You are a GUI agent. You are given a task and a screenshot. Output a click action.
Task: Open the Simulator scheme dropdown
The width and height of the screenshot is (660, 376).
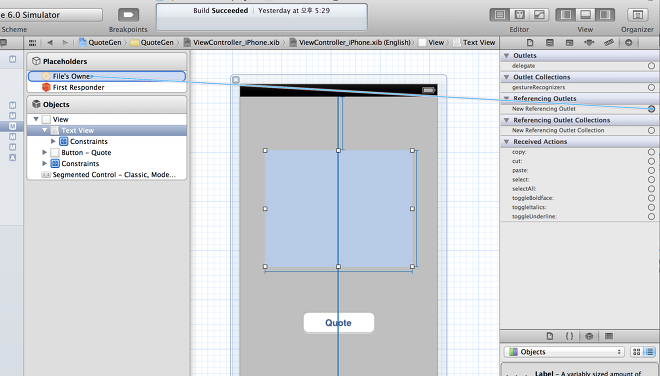(51, 15)
